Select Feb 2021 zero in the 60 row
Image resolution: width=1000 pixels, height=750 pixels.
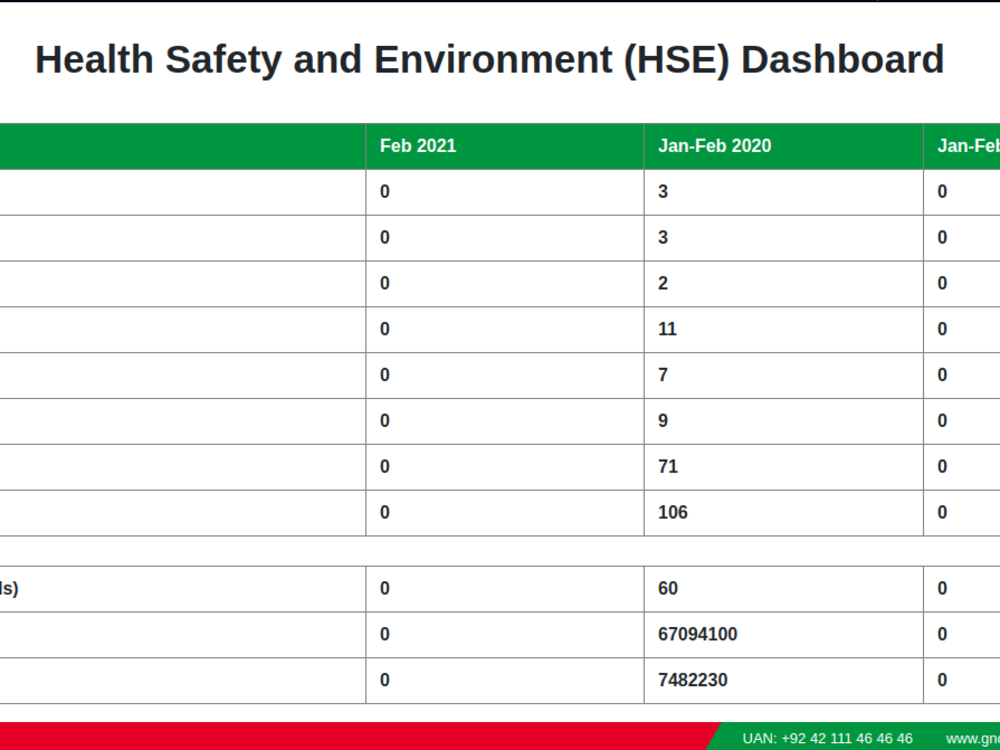(385, 589)
